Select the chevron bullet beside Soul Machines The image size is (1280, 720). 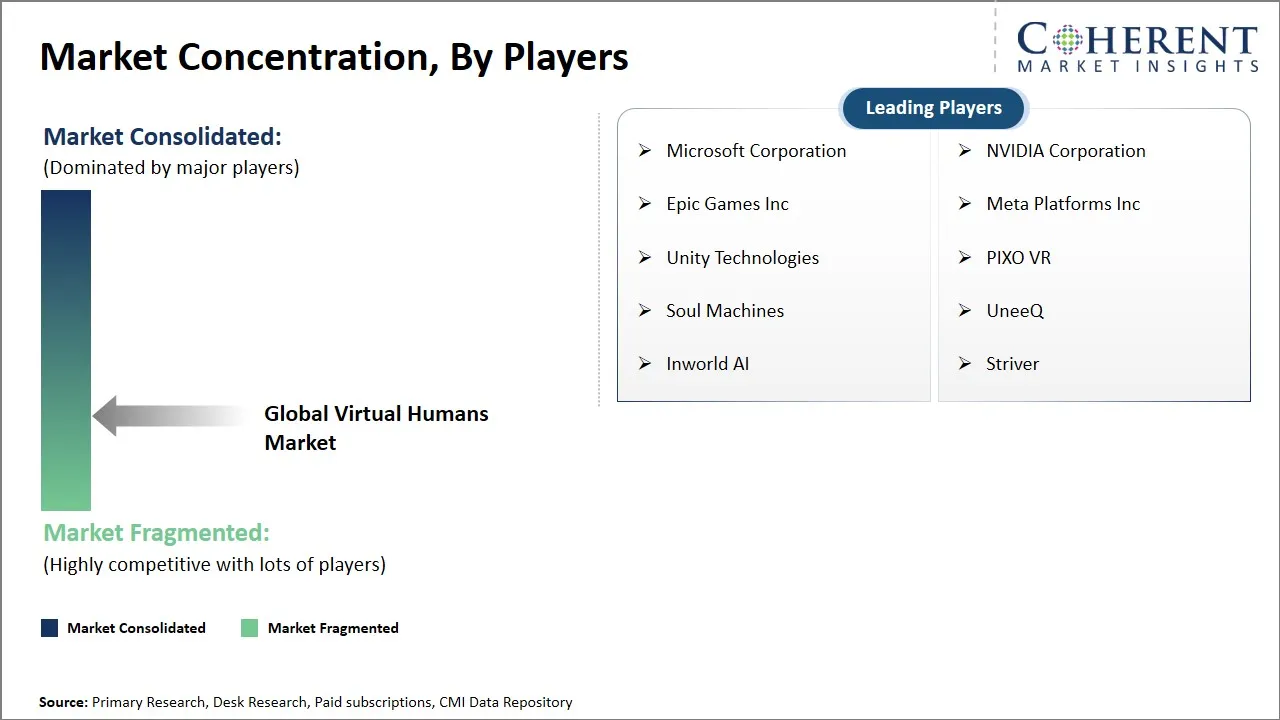(x=645, y=311)
